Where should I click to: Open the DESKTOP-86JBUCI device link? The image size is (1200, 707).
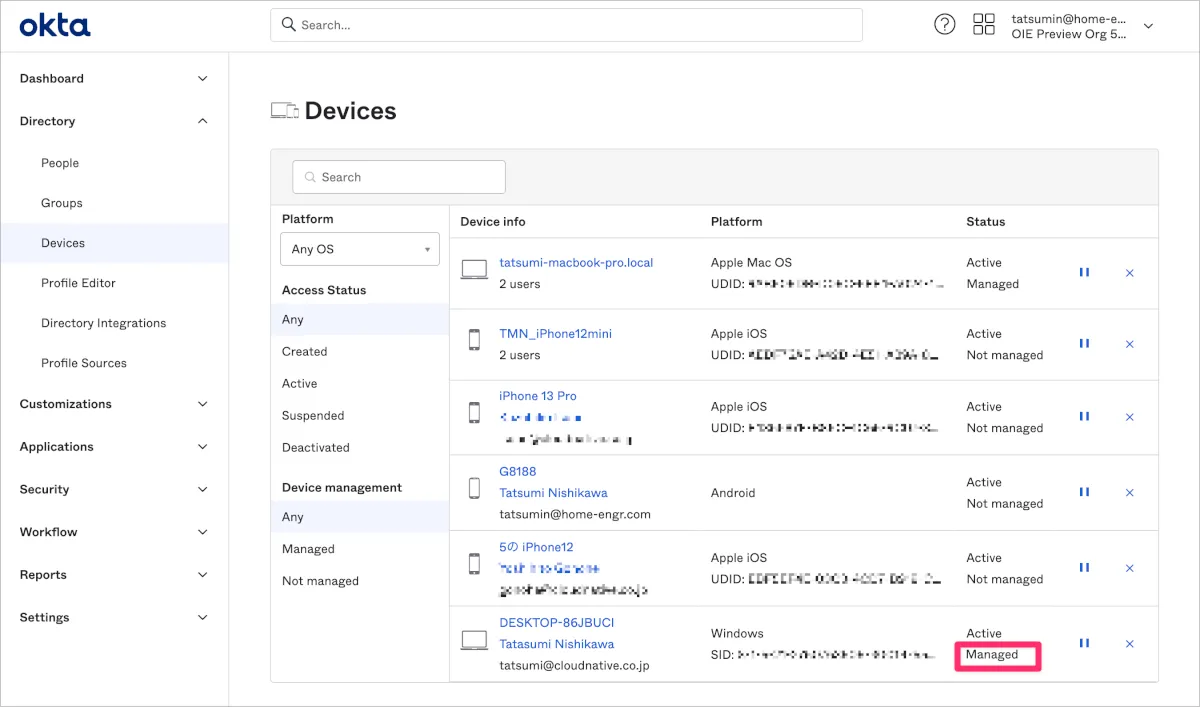(556, 623)
